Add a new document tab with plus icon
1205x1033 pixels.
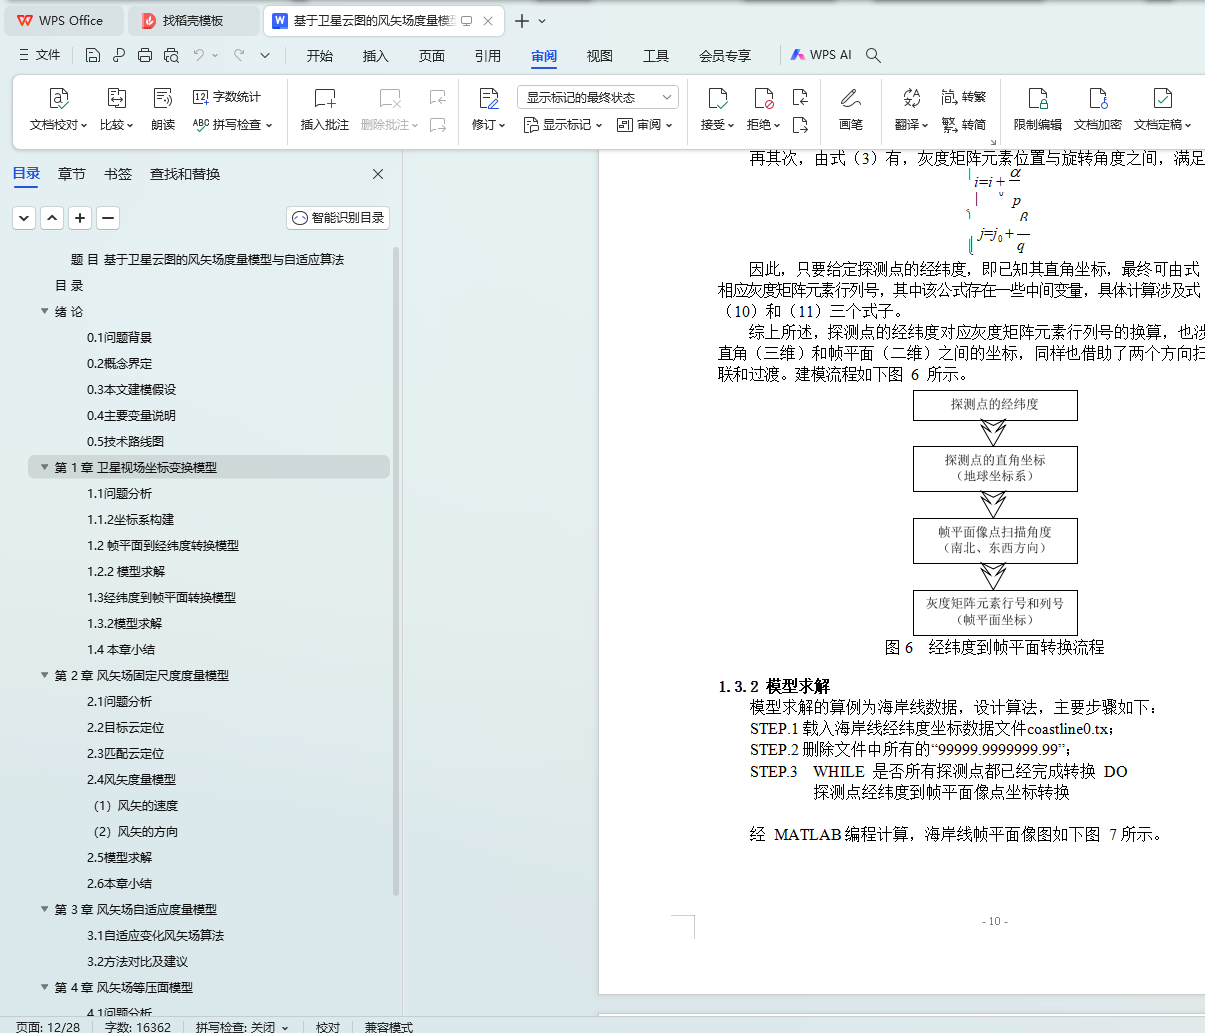coord(522,20)
